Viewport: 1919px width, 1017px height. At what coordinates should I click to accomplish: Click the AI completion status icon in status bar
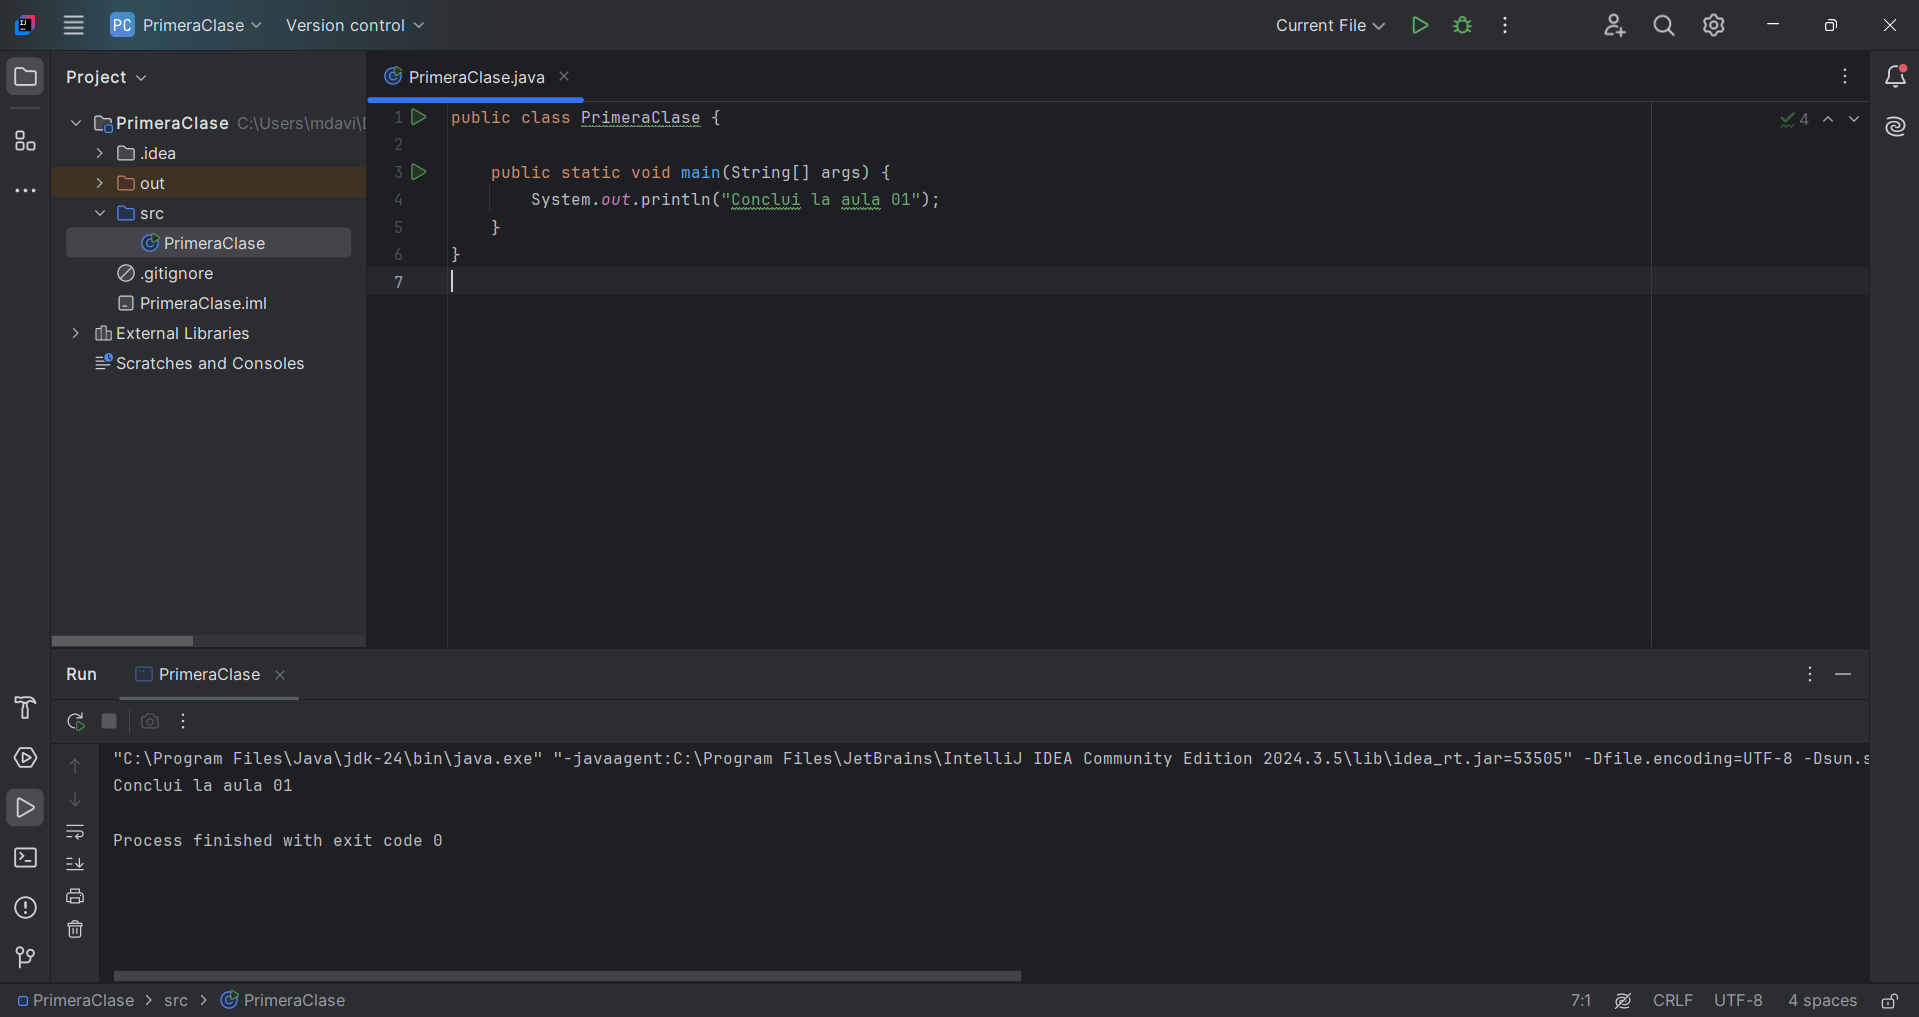[1623, 1001]
